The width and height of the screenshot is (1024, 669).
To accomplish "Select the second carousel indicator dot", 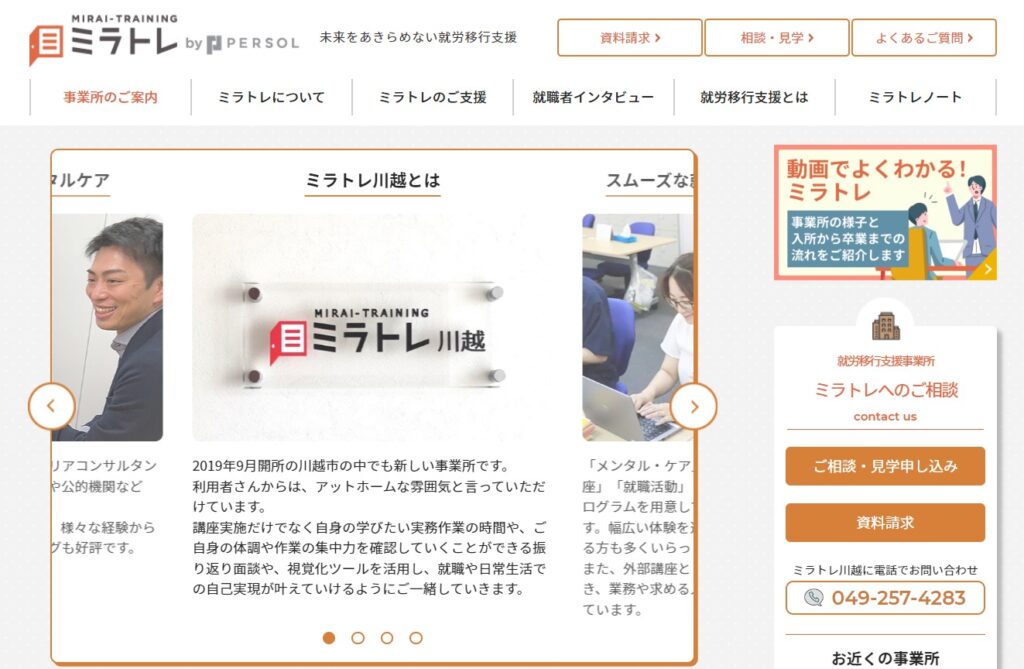I will (358, 638).
